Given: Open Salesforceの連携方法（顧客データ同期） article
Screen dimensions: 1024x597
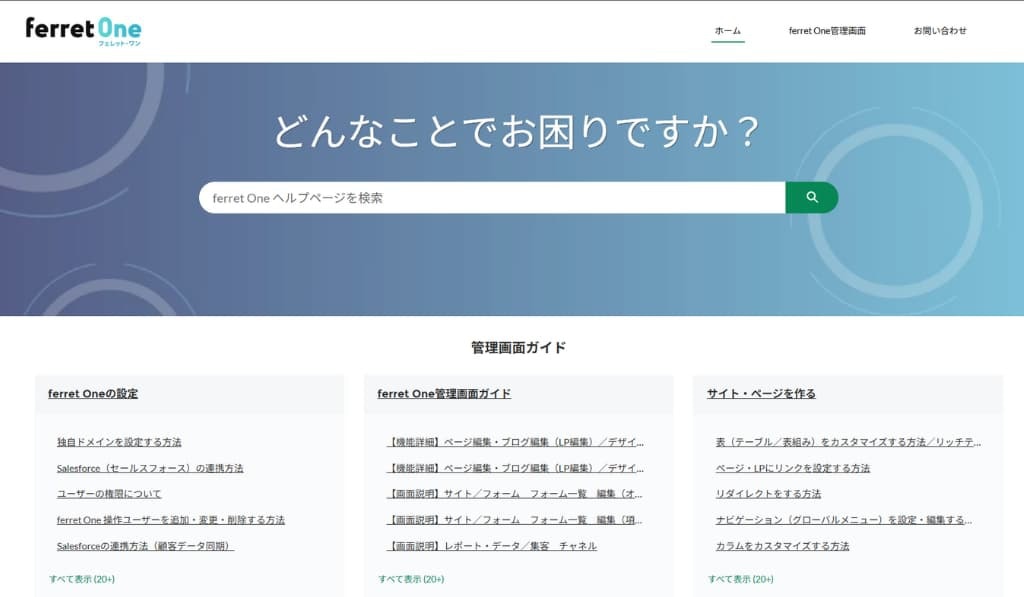Looking at the screenshot, I should 145,546.
